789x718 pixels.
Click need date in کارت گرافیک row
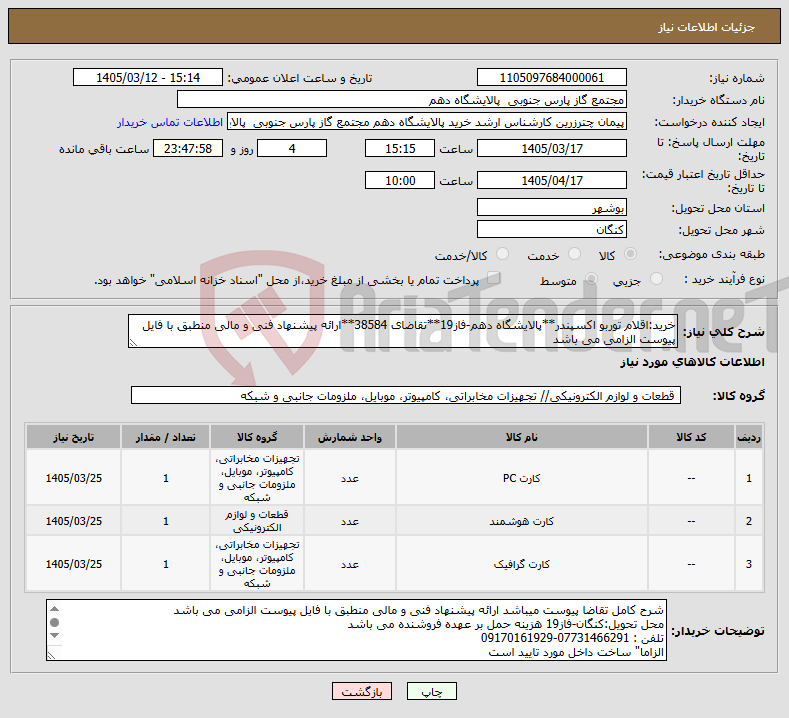point(73,564)
